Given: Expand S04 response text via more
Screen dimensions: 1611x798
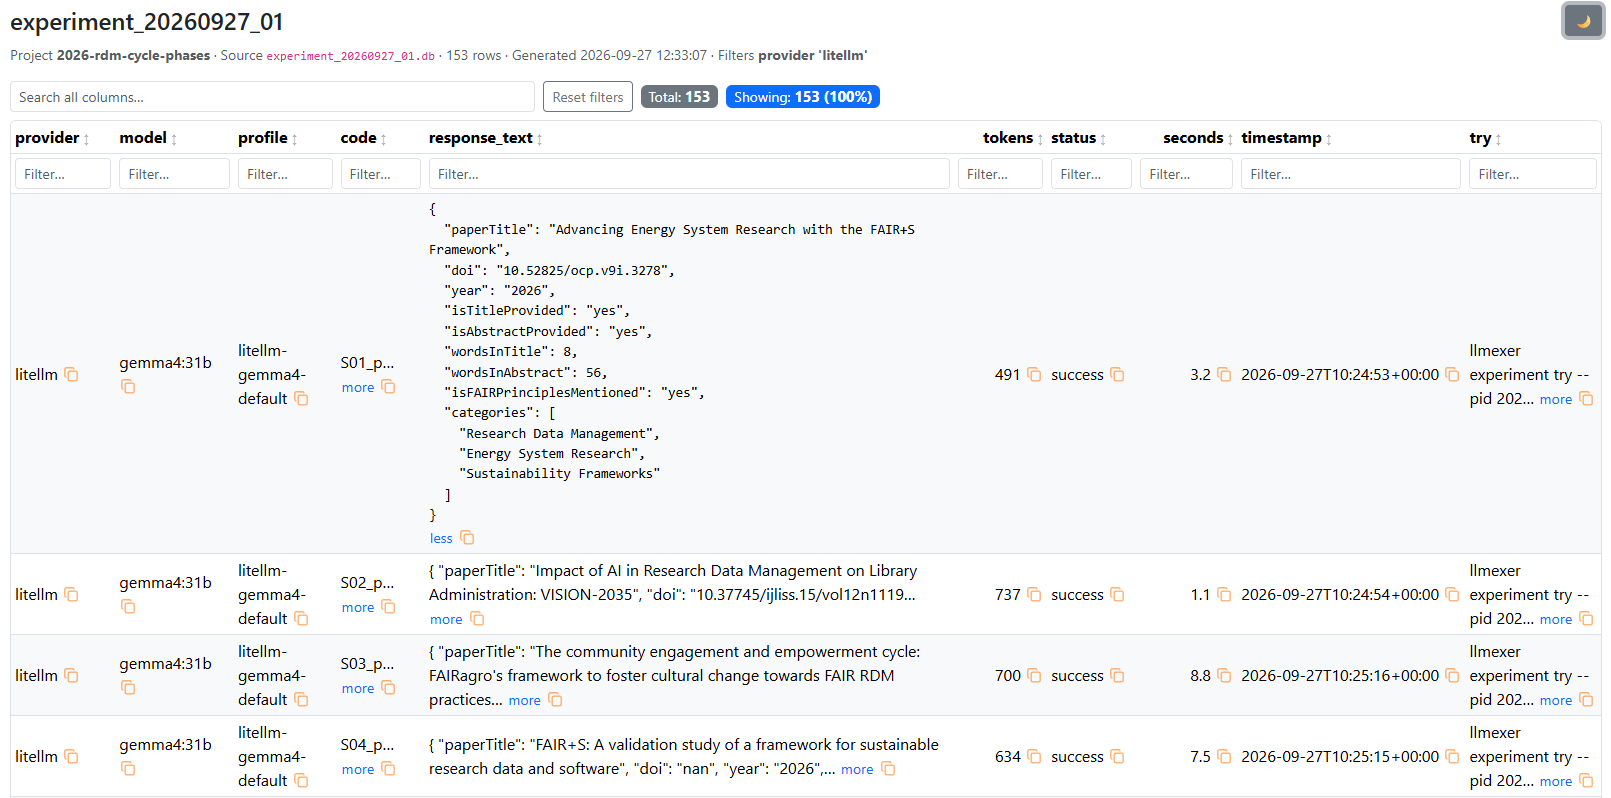Looking at the screenshot, I should tap(857, 769).
